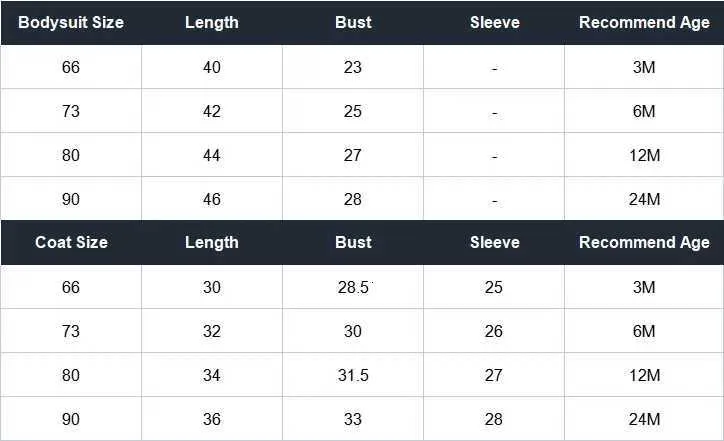
Task: Click the coat bust cell showing 33
Action: [x=353, y=419]
